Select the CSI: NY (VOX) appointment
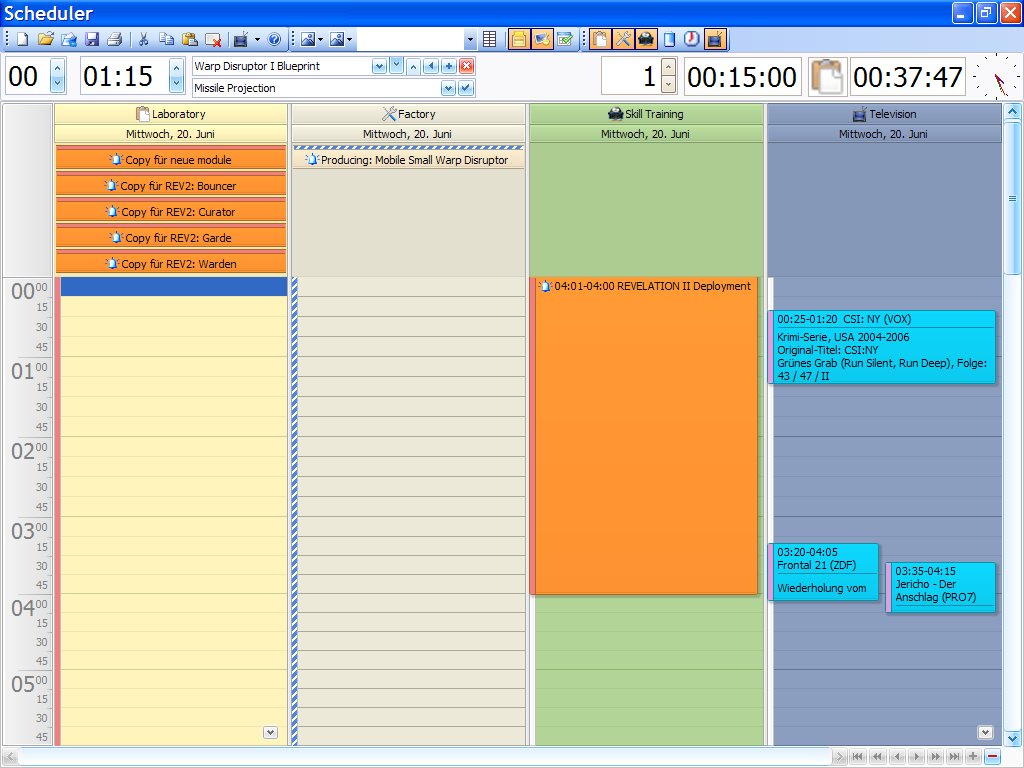Screen dimensions: 1024x768 (x=882, y=347)
